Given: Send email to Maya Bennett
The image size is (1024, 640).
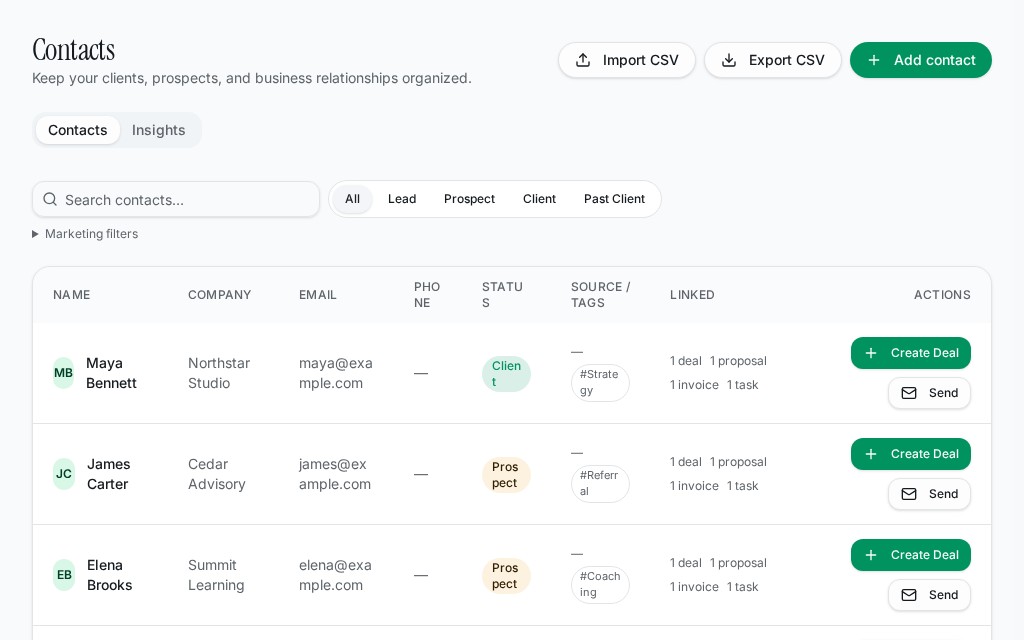Looking at the screenshot, I should point(929,393).
